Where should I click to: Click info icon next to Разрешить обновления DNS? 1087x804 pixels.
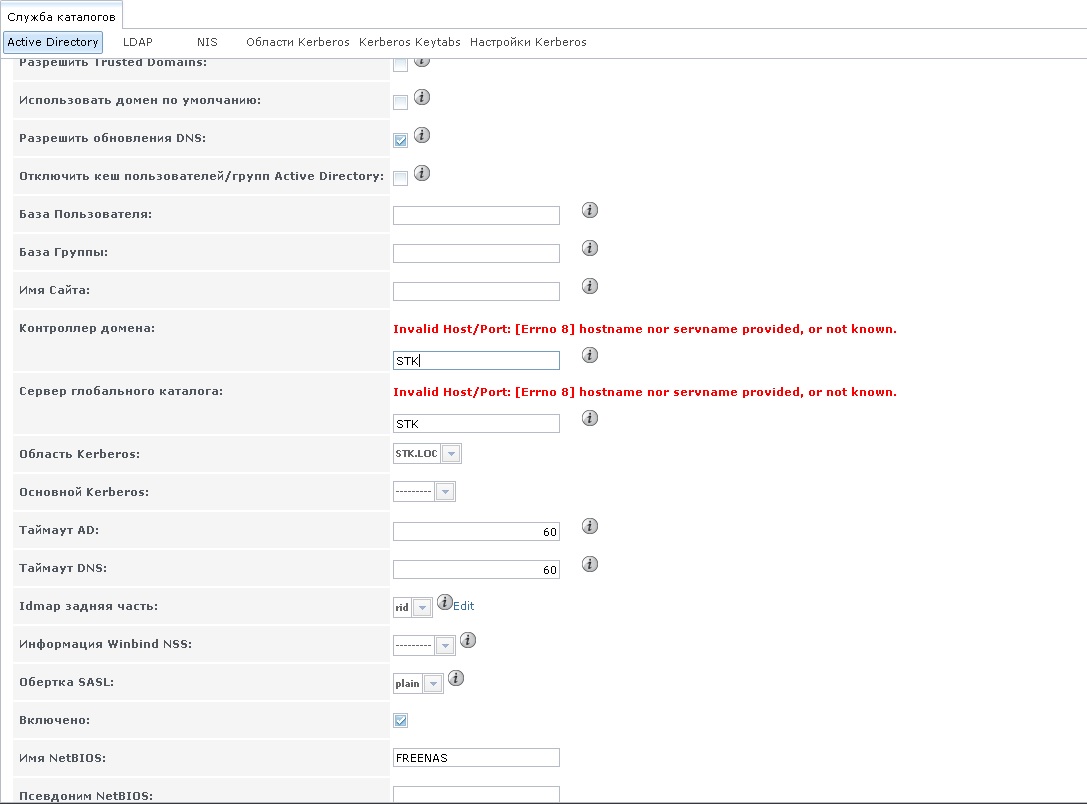pos(422,135)
